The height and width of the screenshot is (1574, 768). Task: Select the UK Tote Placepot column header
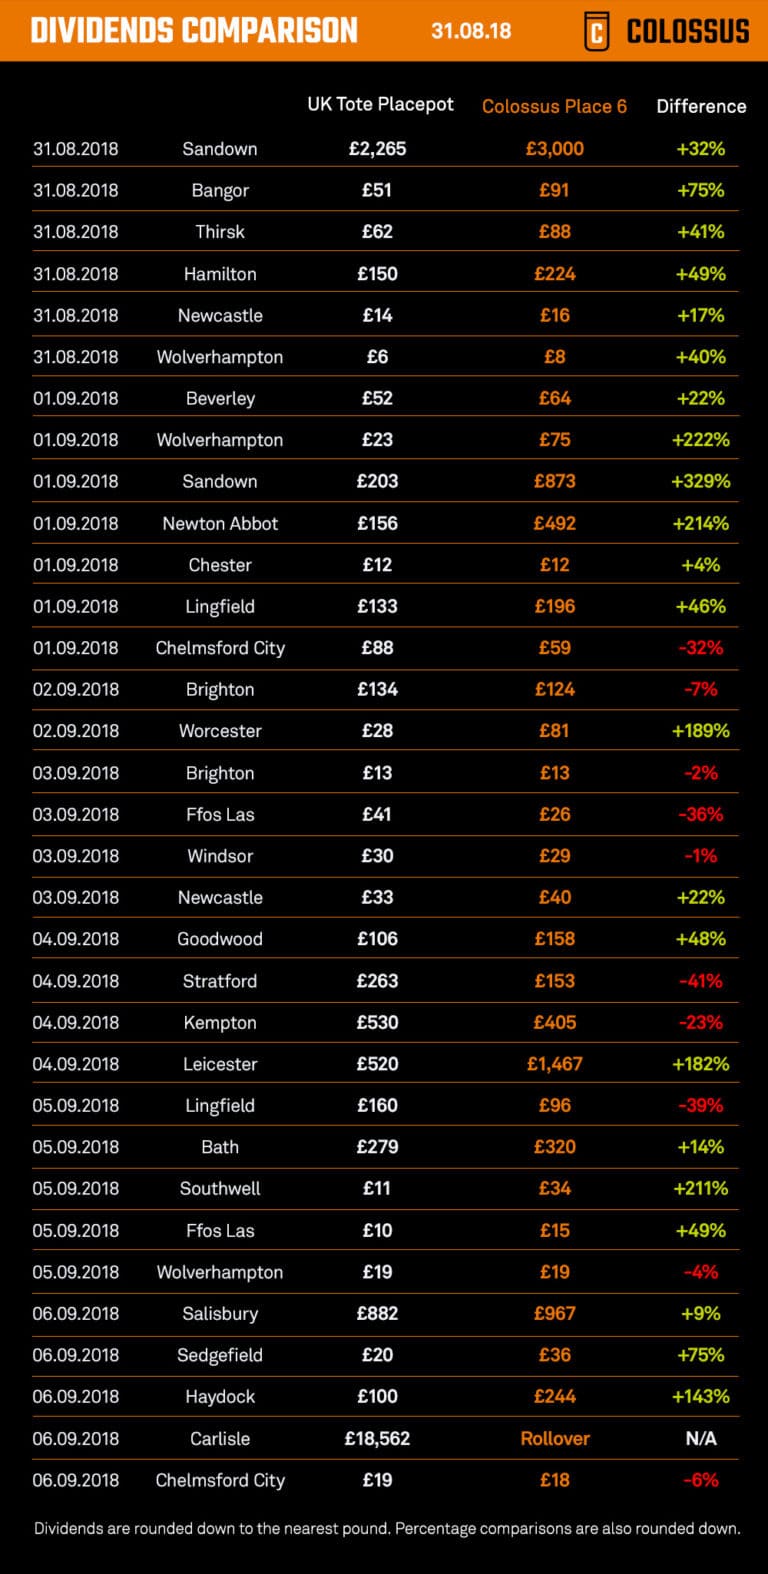coord(380,105)
